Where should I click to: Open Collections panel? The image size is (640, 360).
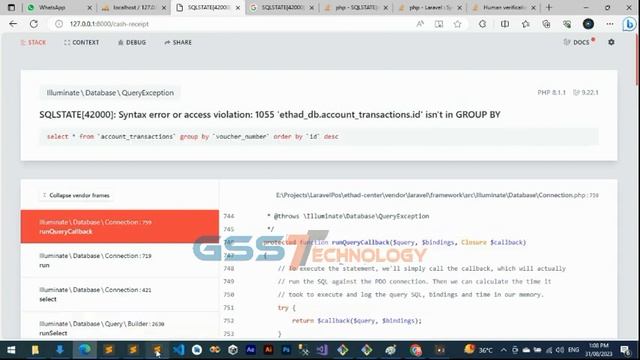point(546,24)
